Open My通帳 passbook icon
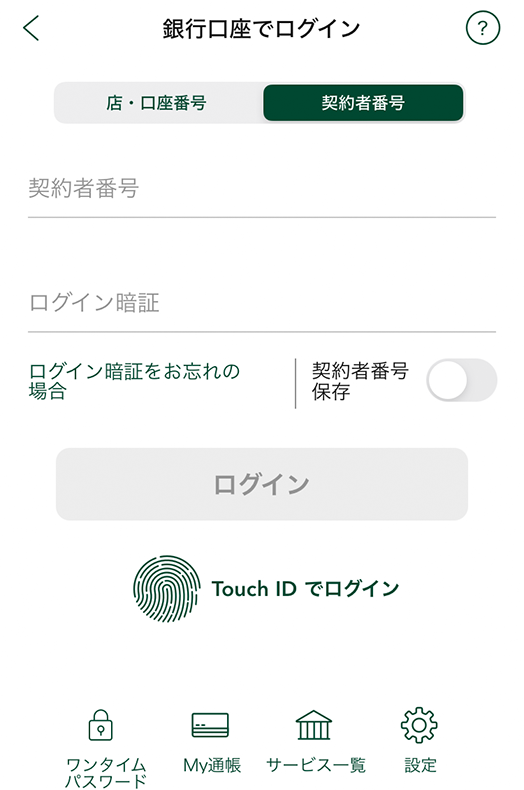This screenshot has height=790, width=524. (210, 725)
